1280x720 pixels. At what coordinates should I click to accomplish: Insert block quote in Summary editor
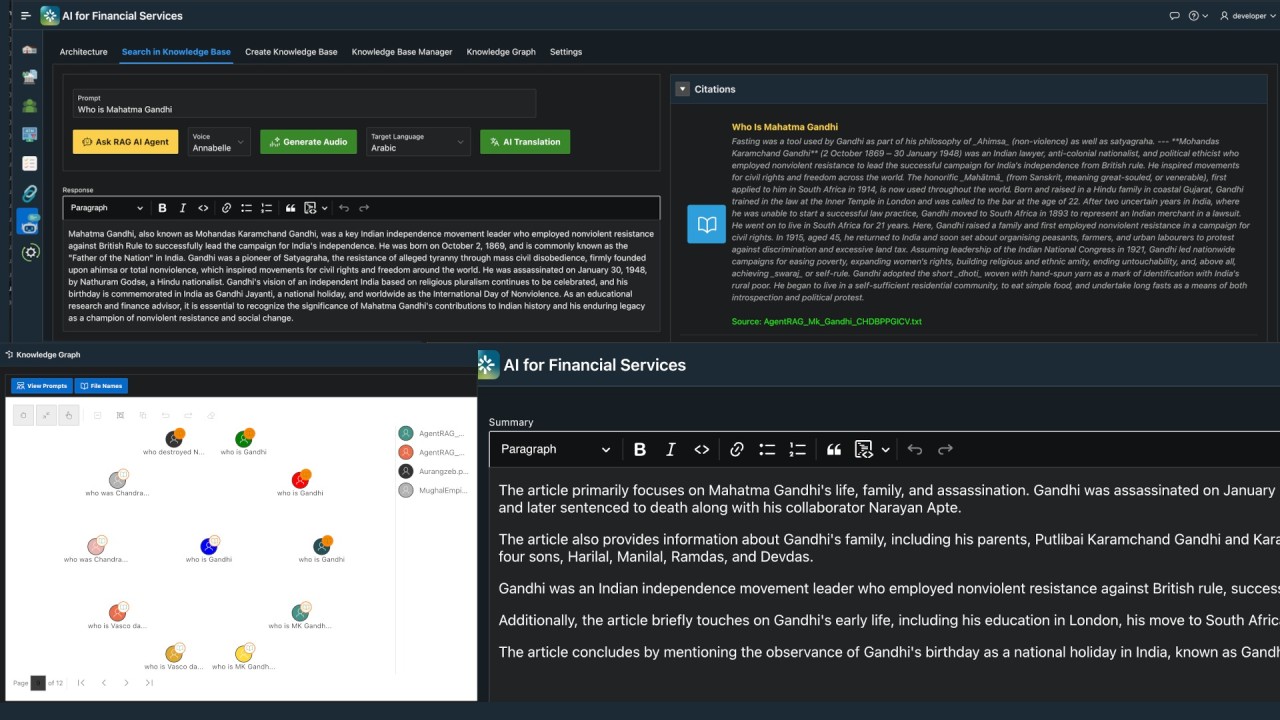point(834,450)
